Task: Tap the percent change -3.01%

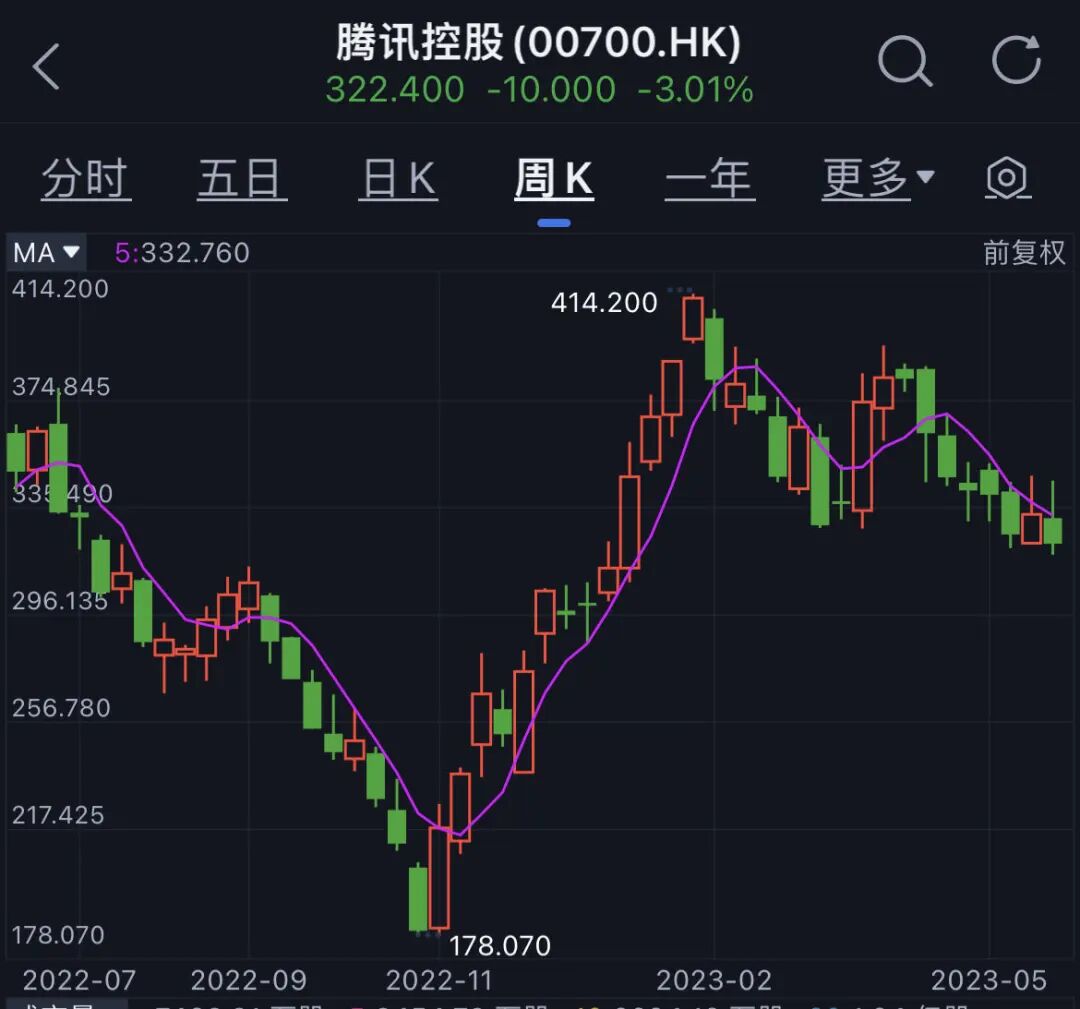Action: click(x=695, y=90)
